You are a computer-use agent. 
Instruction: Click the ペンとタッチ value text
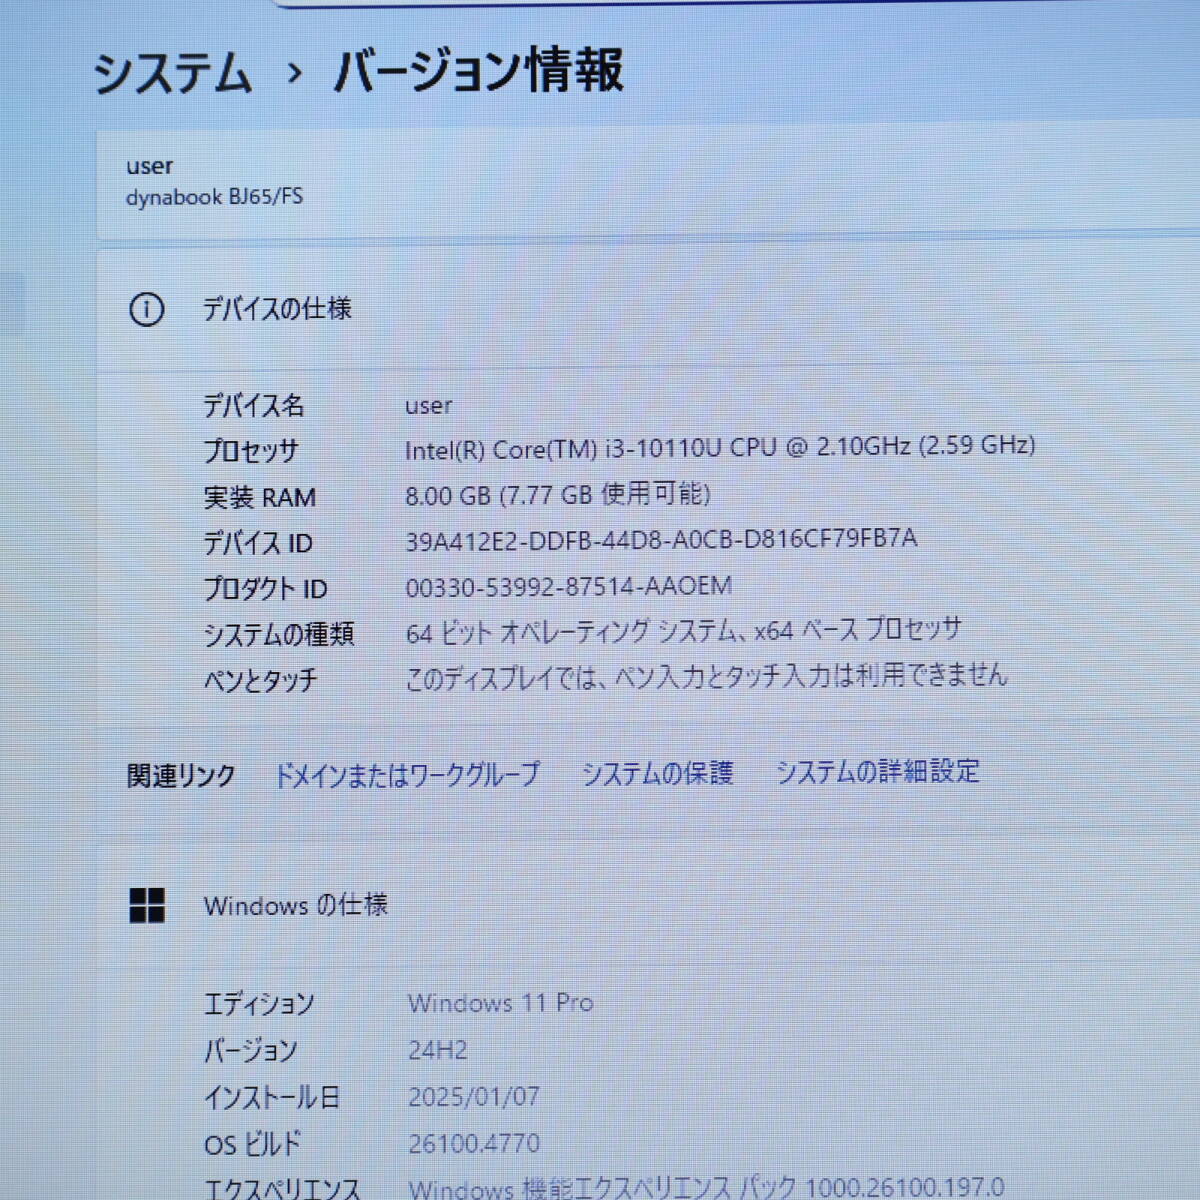(706, 677)
